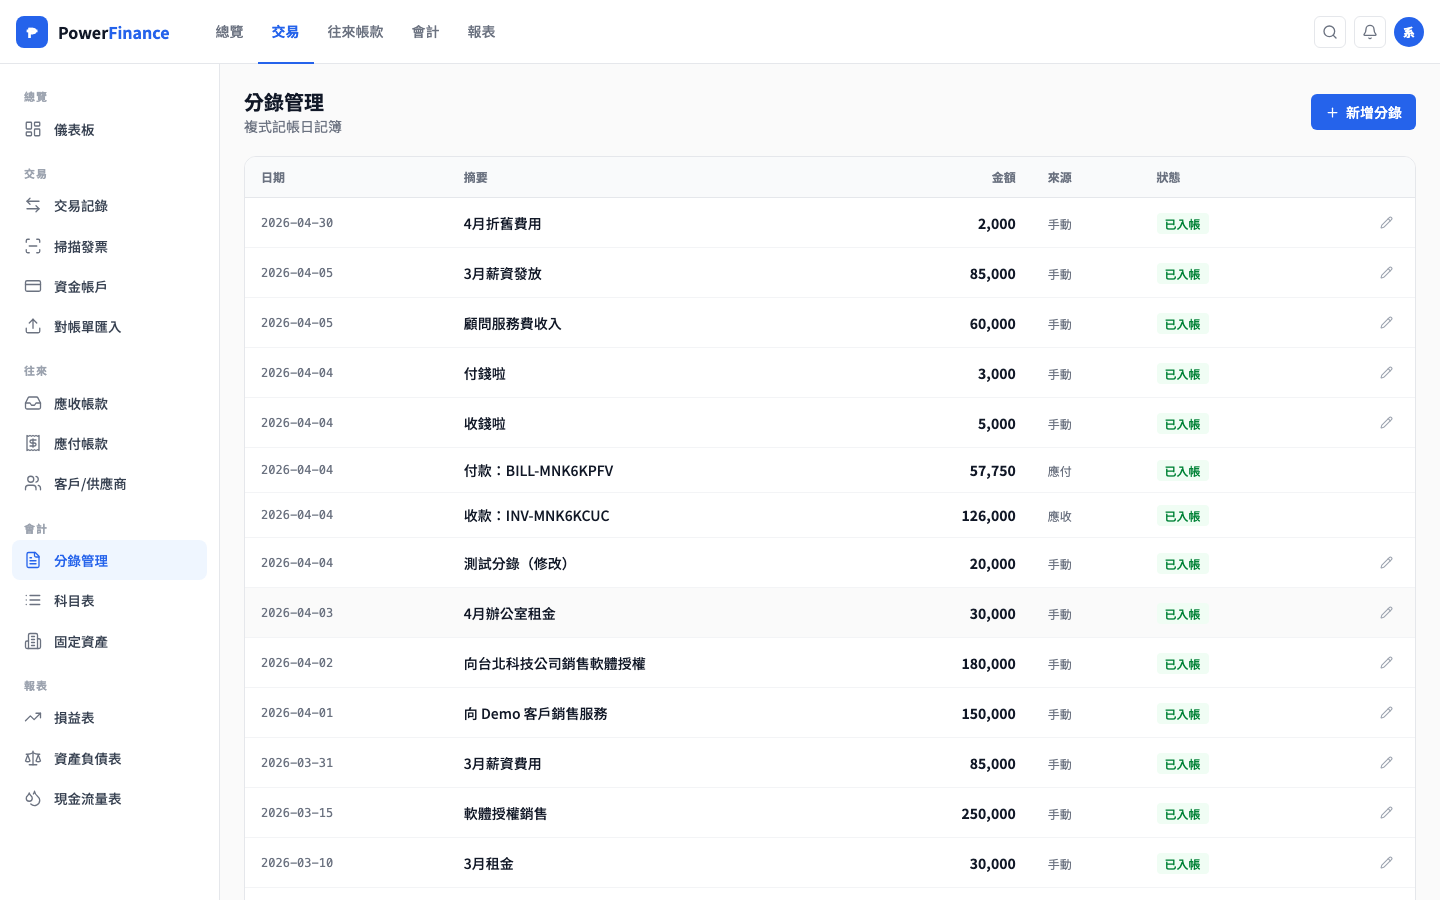Click the 系 user avatar badge

(1409, 31)
